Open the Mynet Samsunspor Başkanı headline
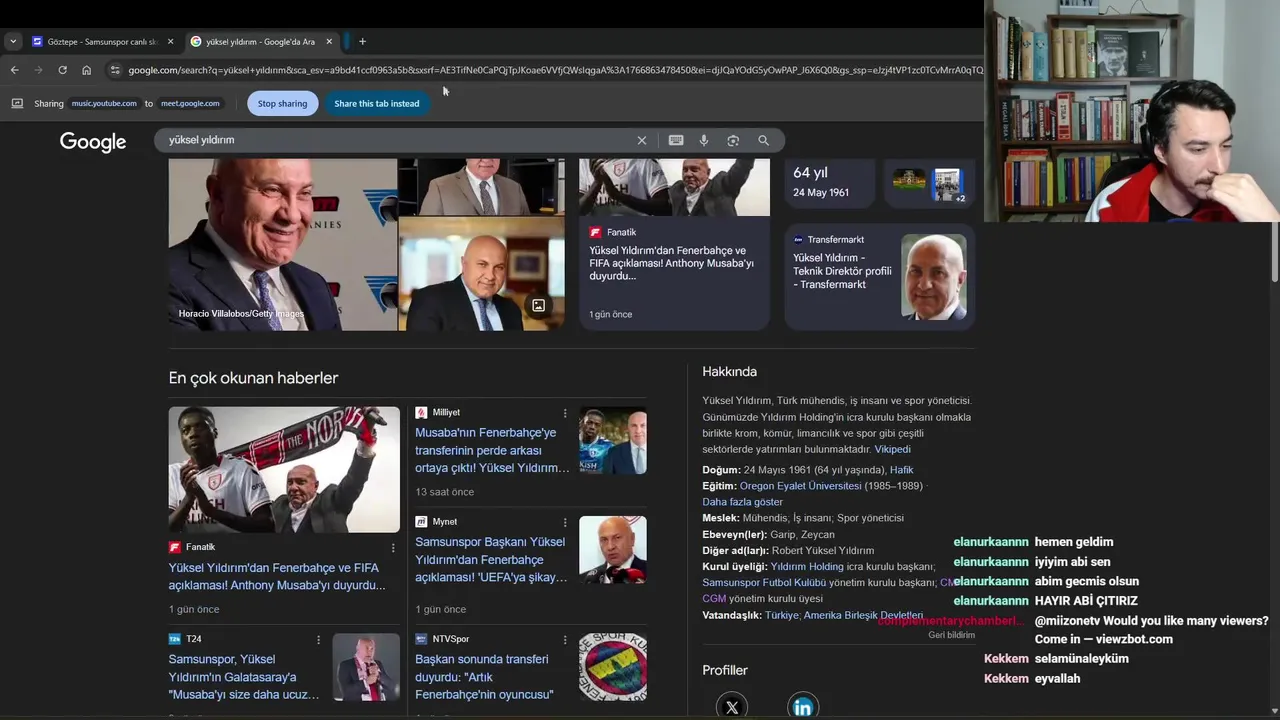1280x720 pixels. (490, 559)
